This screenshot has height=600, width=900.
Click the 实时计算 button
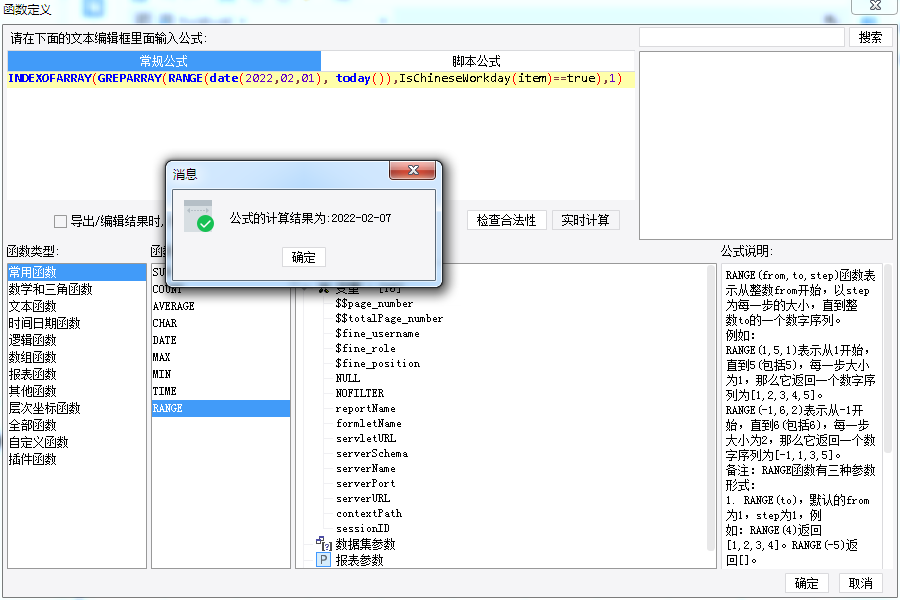585,220
